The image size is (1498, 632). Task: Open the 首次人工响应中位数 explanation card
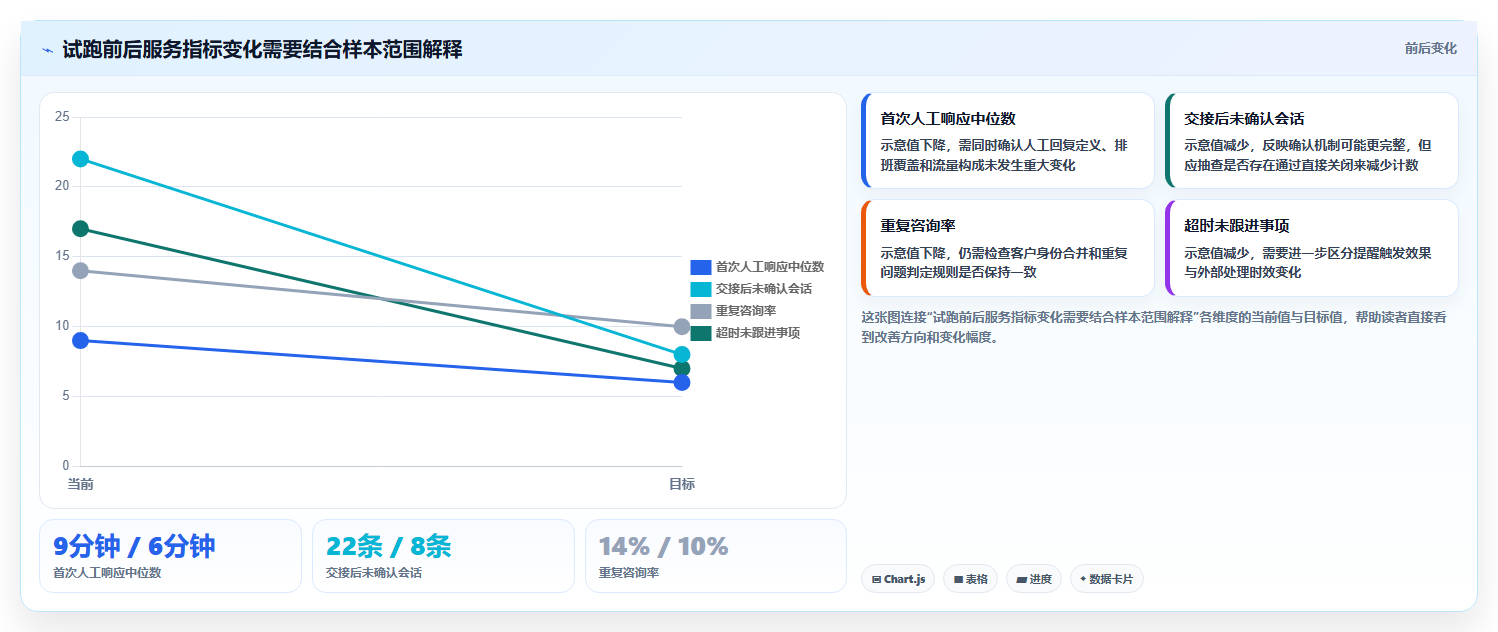[1007, 140]
